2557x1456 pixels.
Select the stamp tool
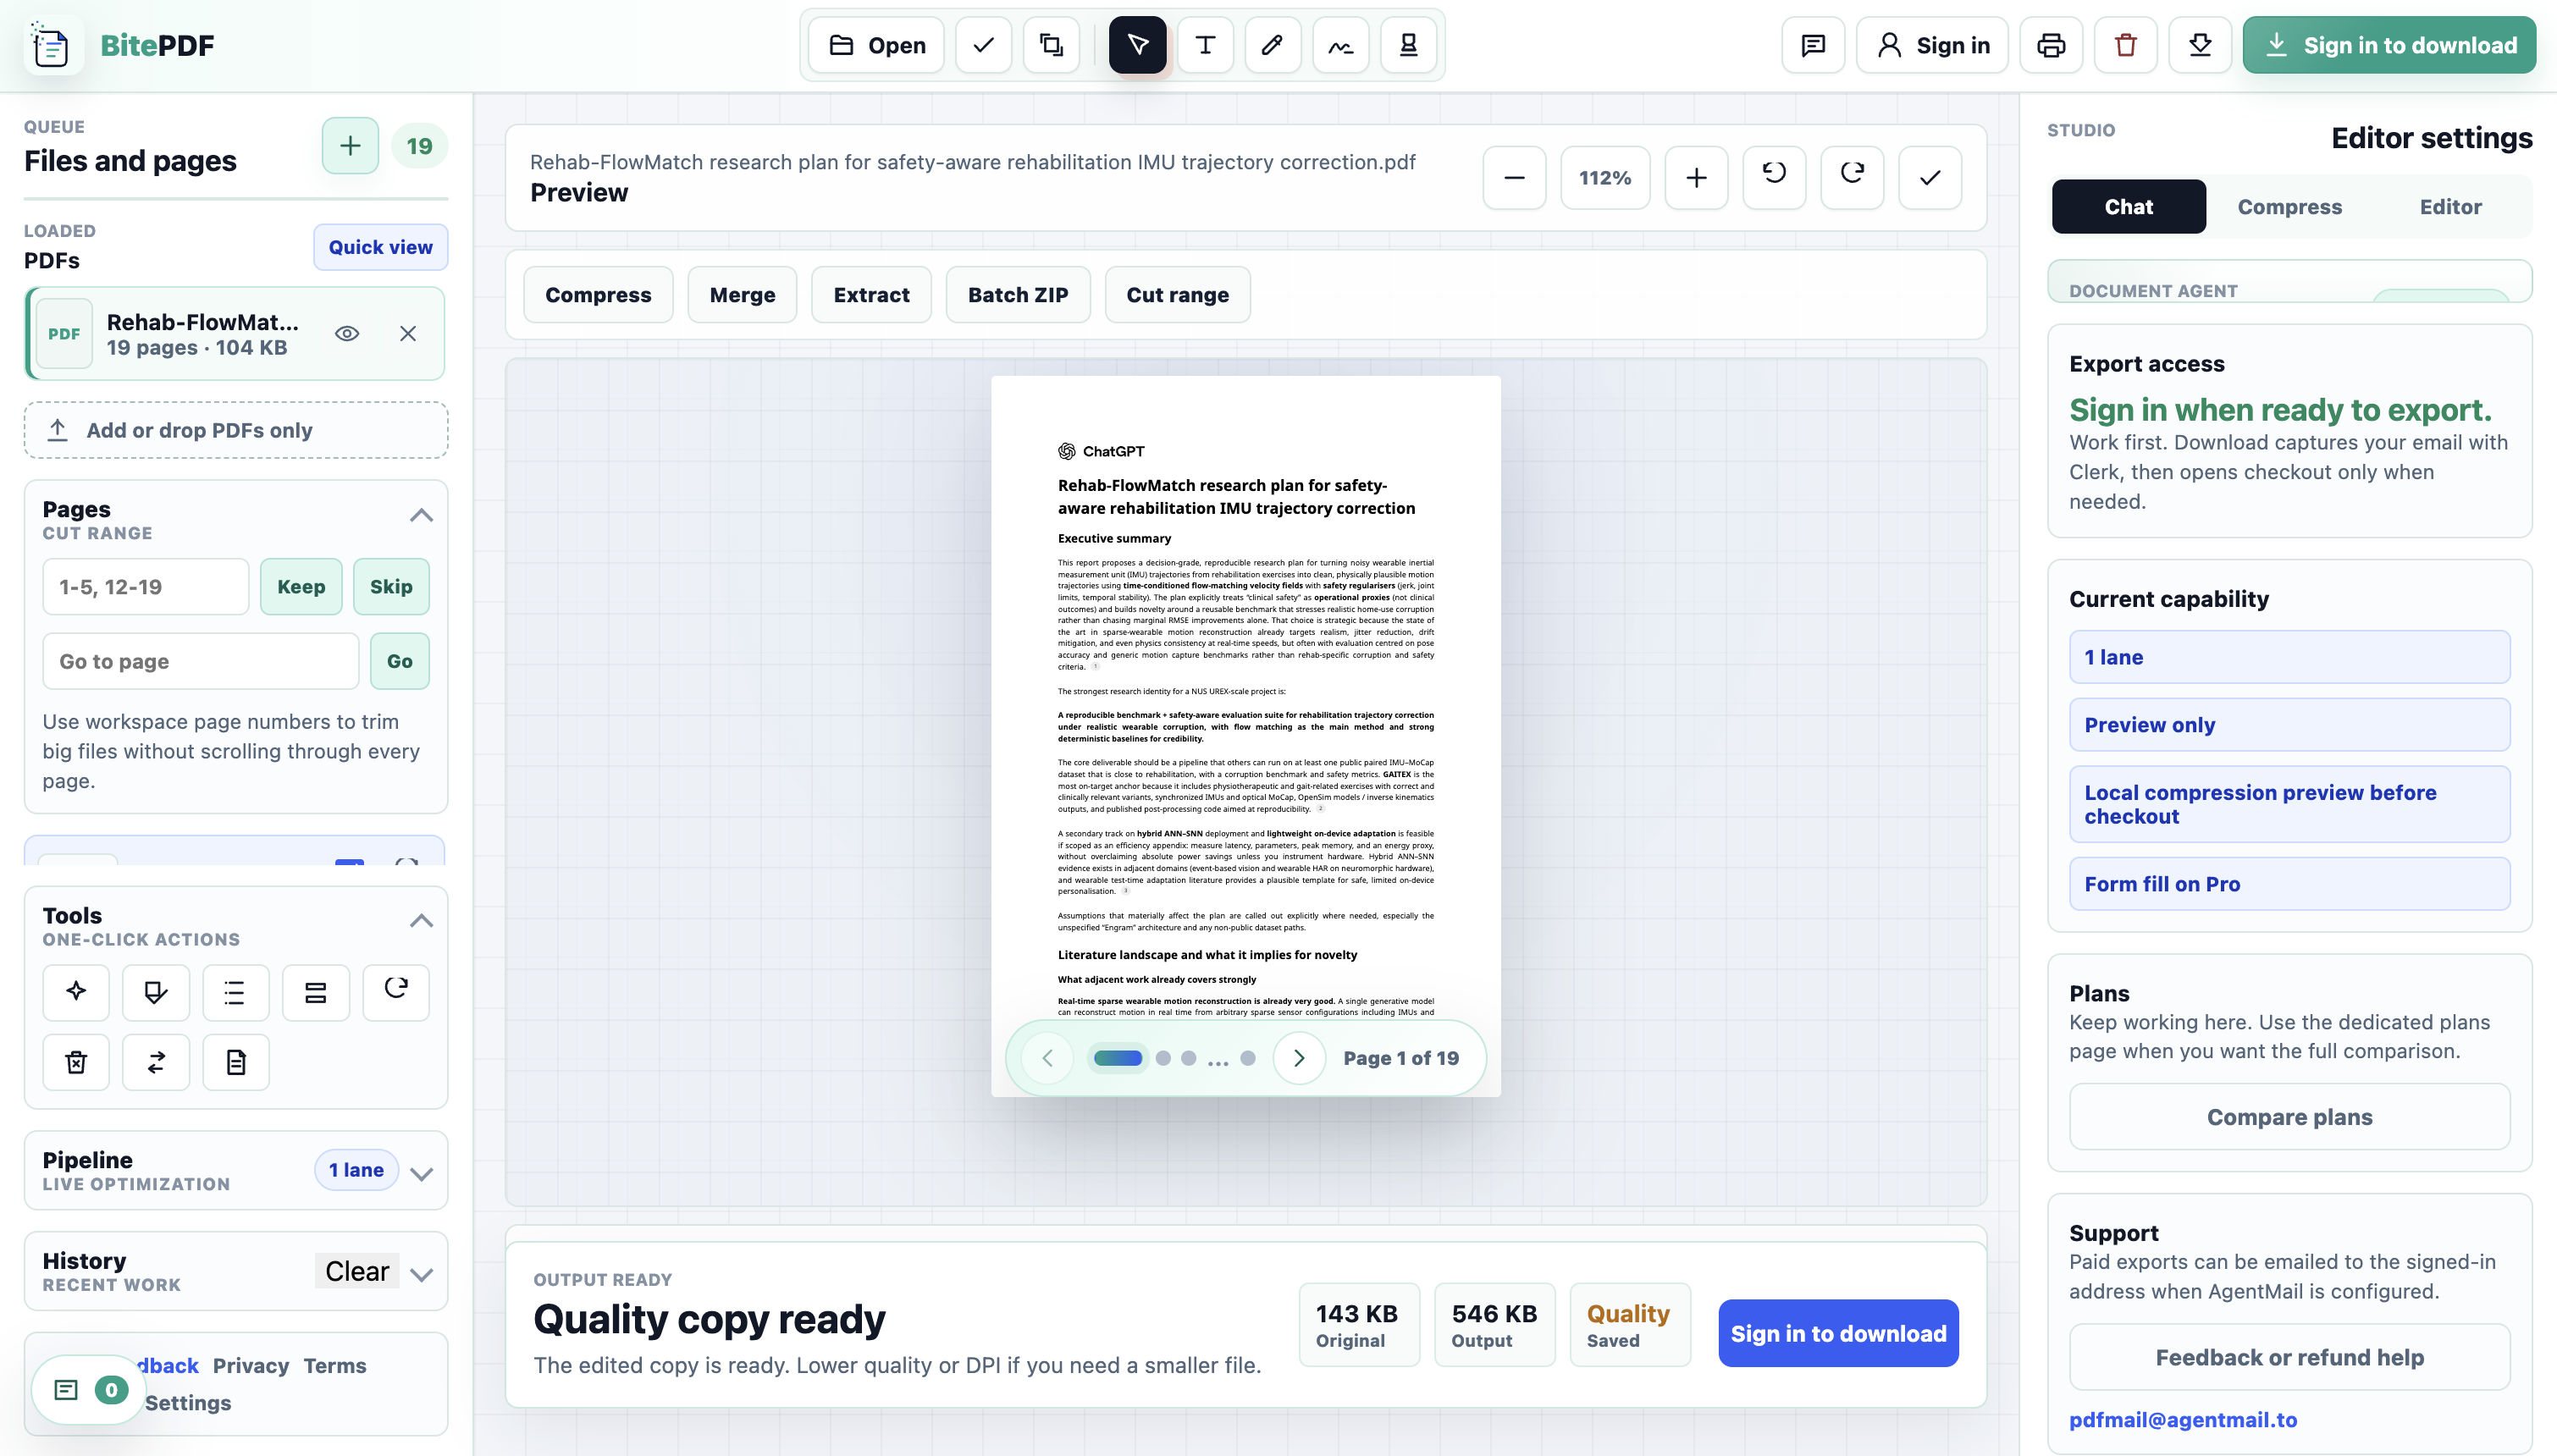(x=1408, y=45)
